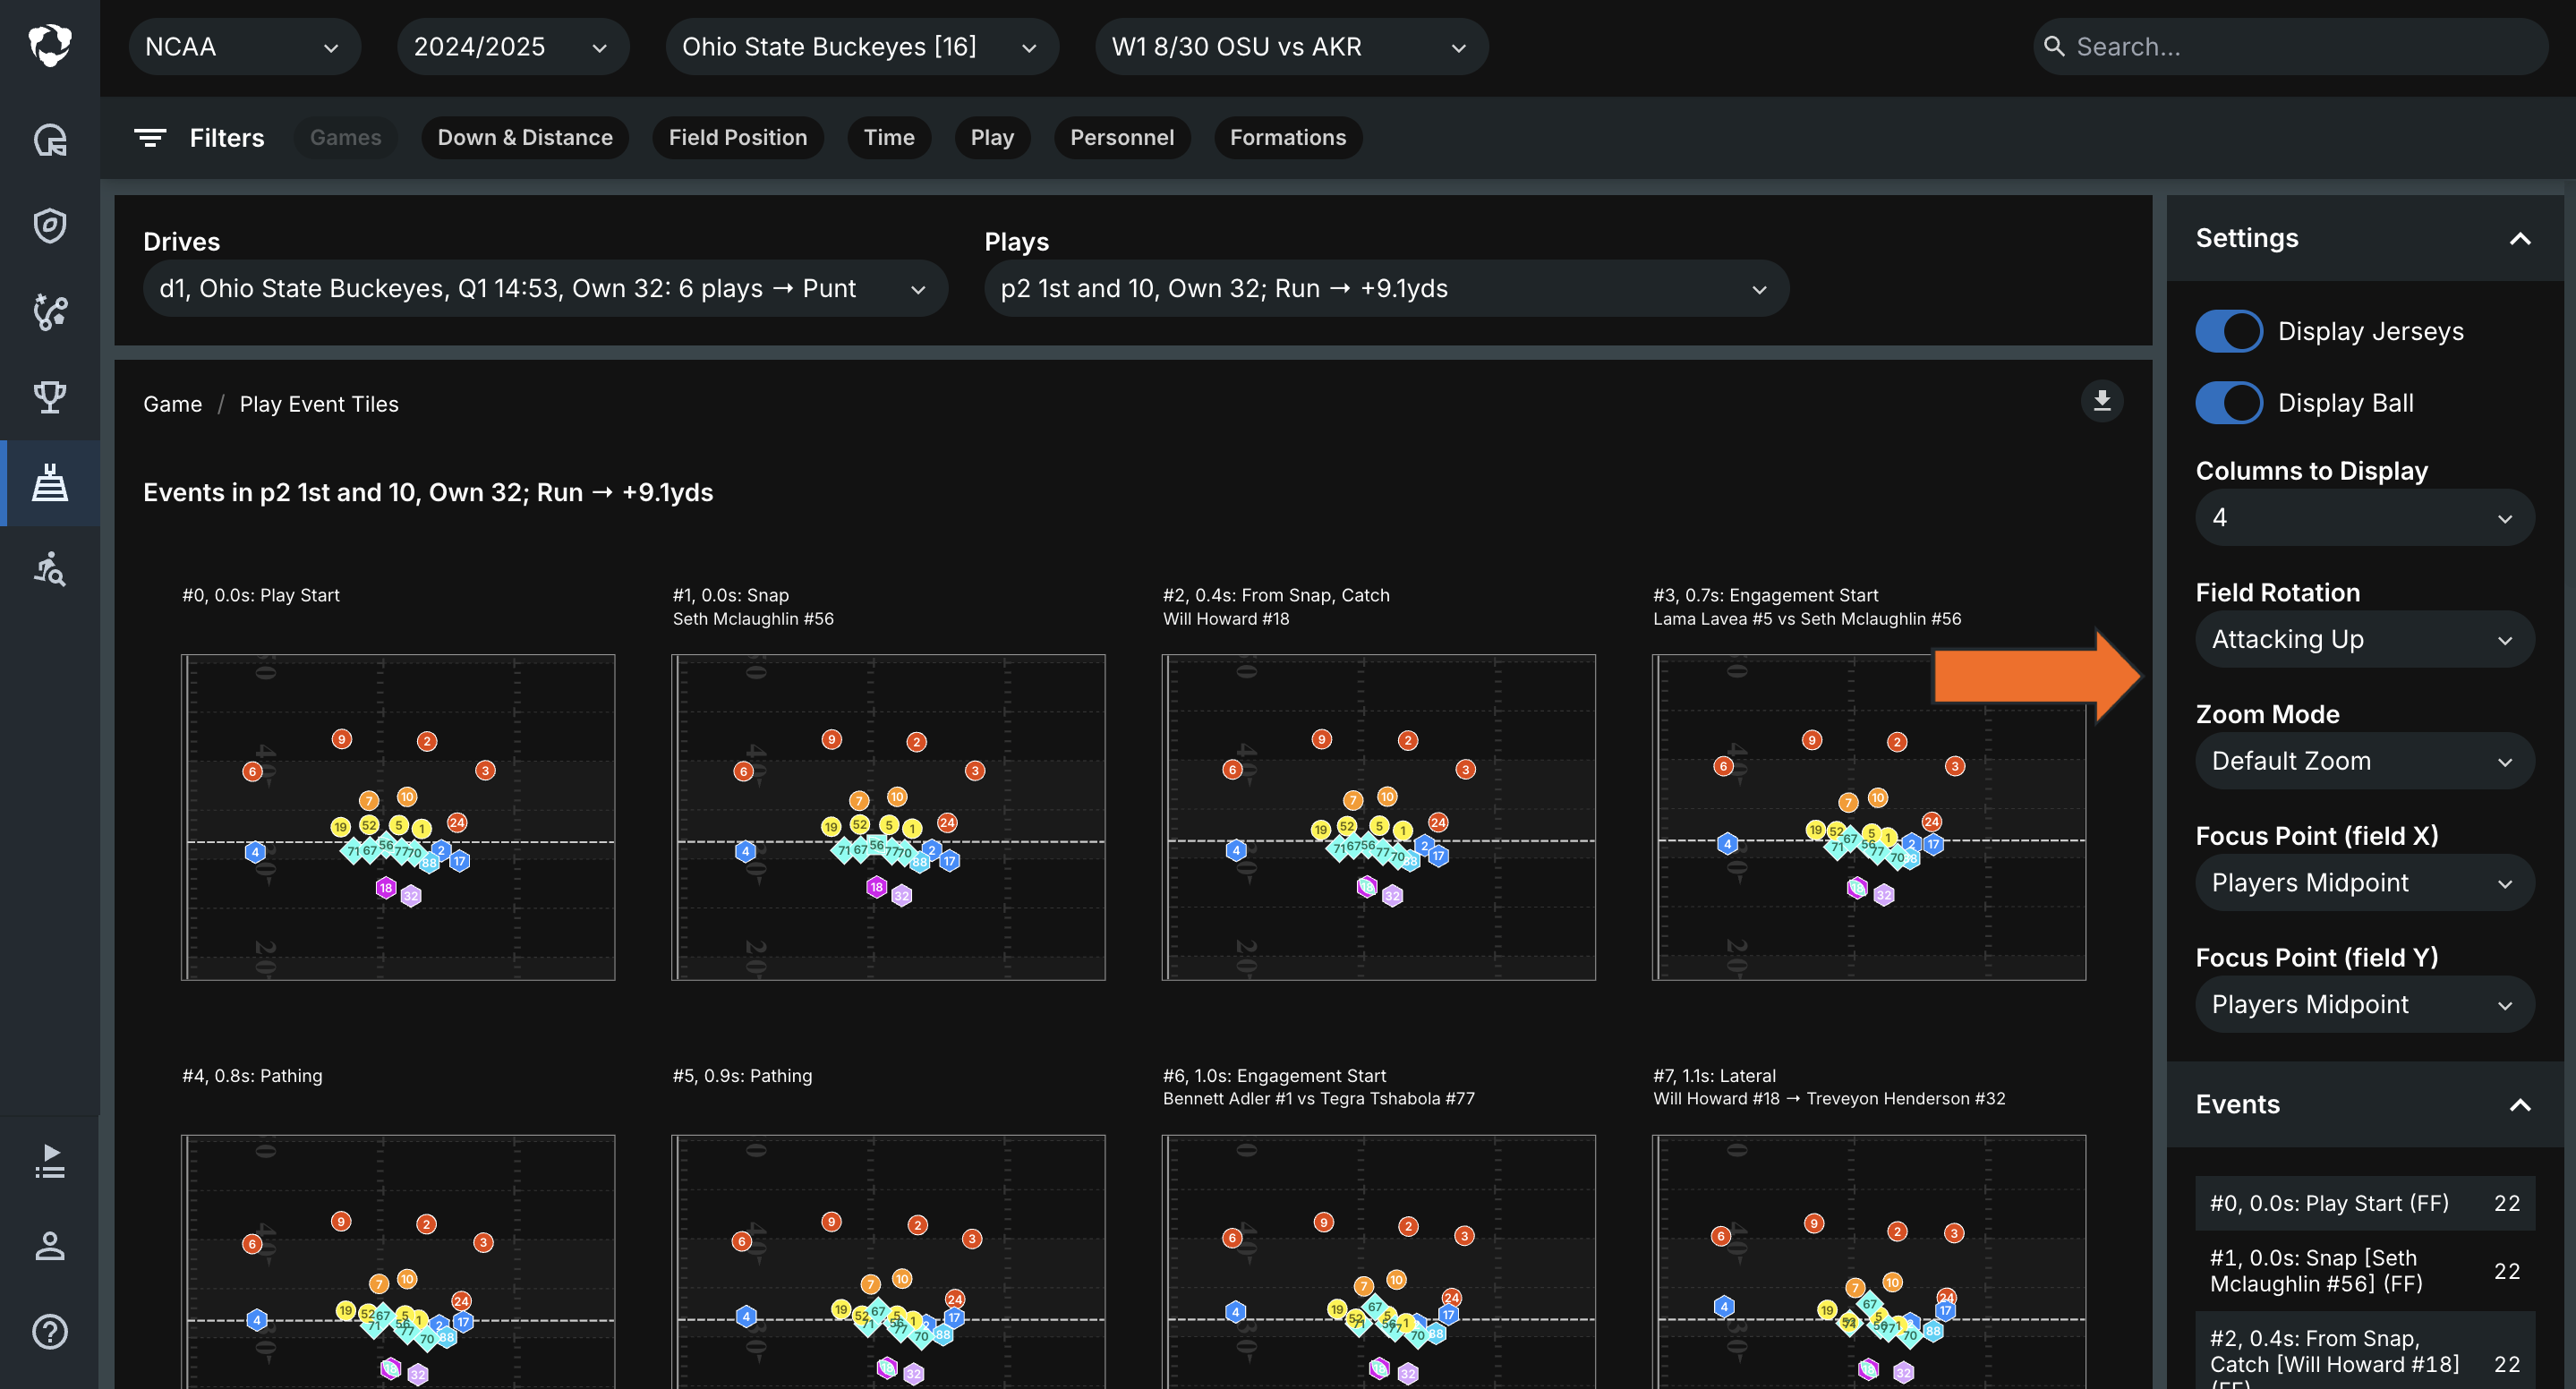Image resolution: width=2576 pixels, height=1389 pixels.
Task: Open the W1 8/30 OSU vs AKR dropdown
Action: (x=1291, y=46)
